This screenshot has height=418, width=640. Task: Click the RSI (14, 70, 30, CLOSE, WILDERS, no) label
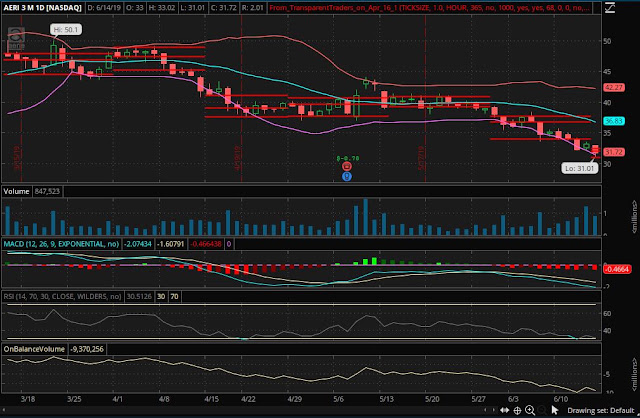pyautogui.click(x=62, y=296)
